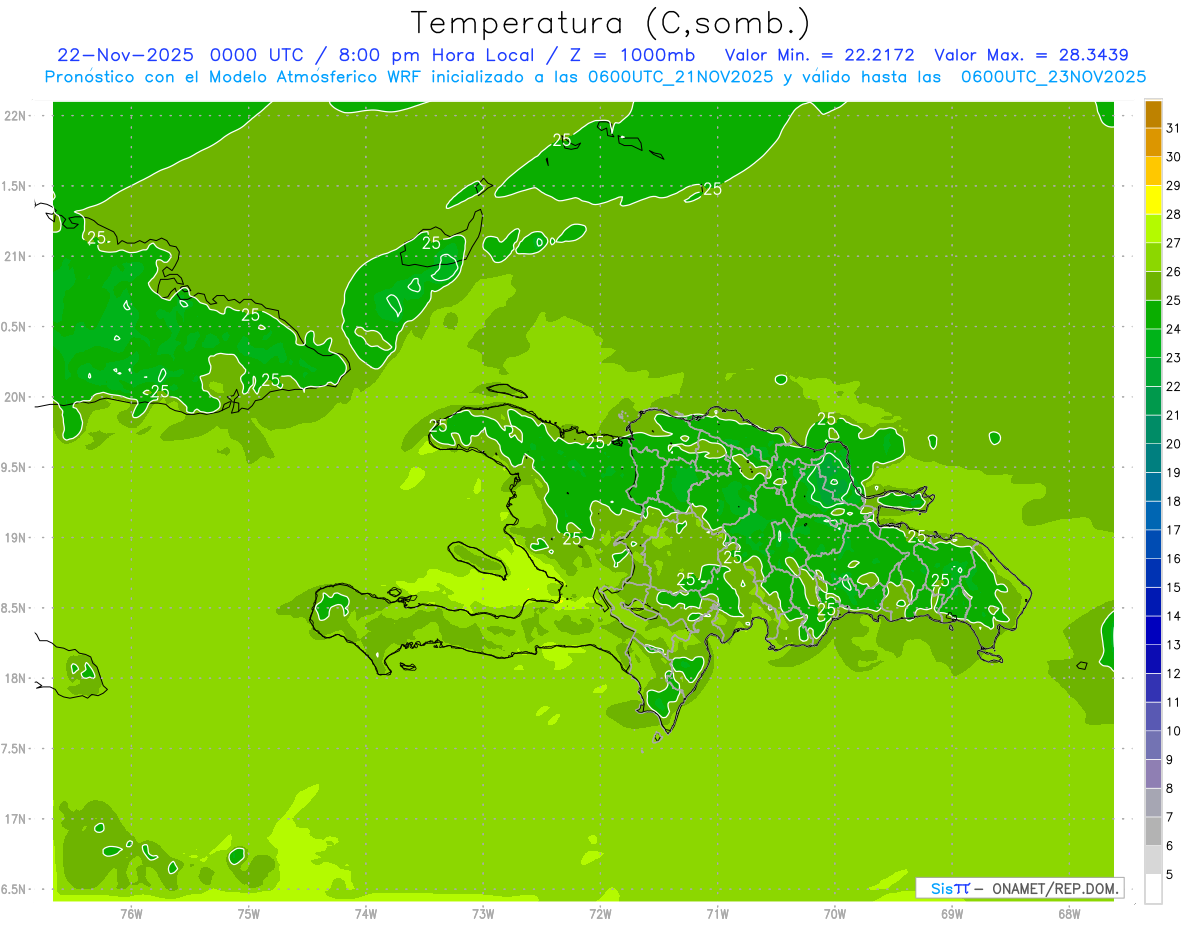The image size is (1200, 927).
Task: Click the "31" colorbar label
Action: coord(1173,128)
